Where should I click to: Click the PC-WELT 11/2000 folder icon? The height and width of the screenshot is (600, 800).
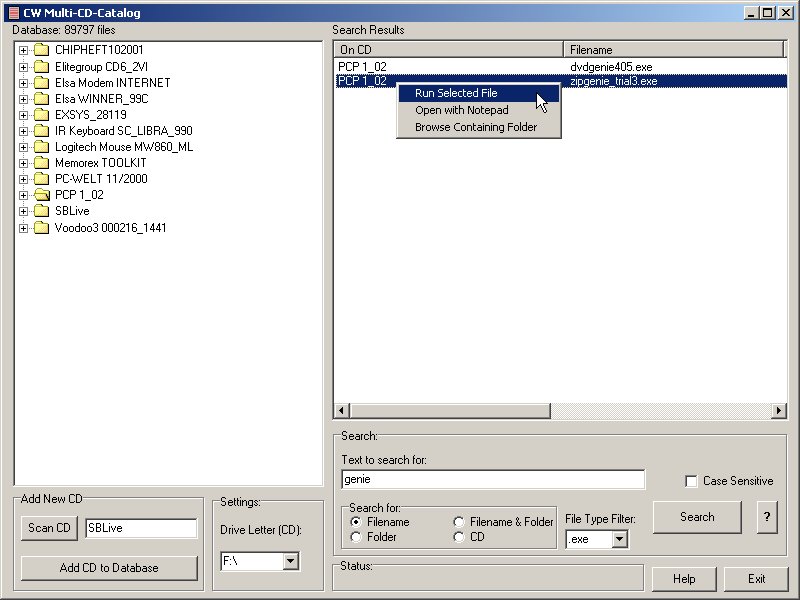click(41, 179)
